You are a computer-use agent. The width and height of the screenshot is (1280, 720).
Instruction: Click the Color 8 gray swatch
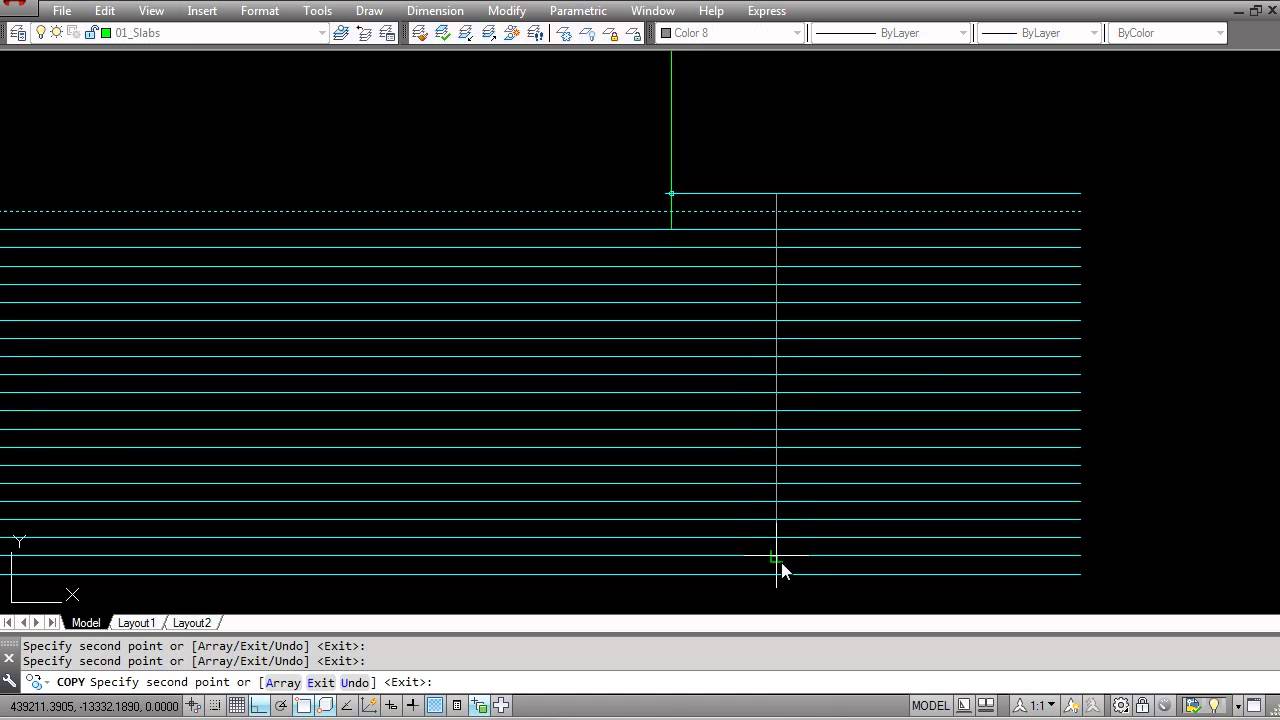[666, 33]
